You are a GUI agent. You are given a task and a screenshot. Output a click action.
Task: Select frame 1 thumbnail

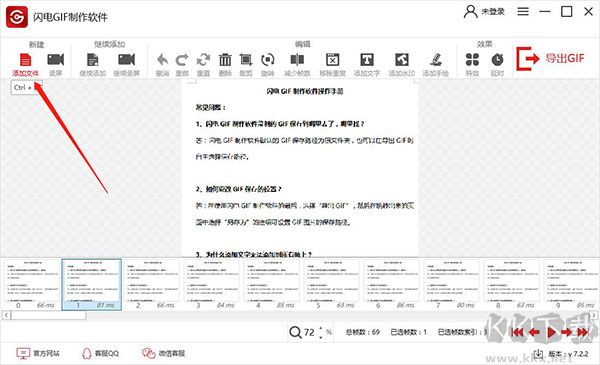pos(91,285)
